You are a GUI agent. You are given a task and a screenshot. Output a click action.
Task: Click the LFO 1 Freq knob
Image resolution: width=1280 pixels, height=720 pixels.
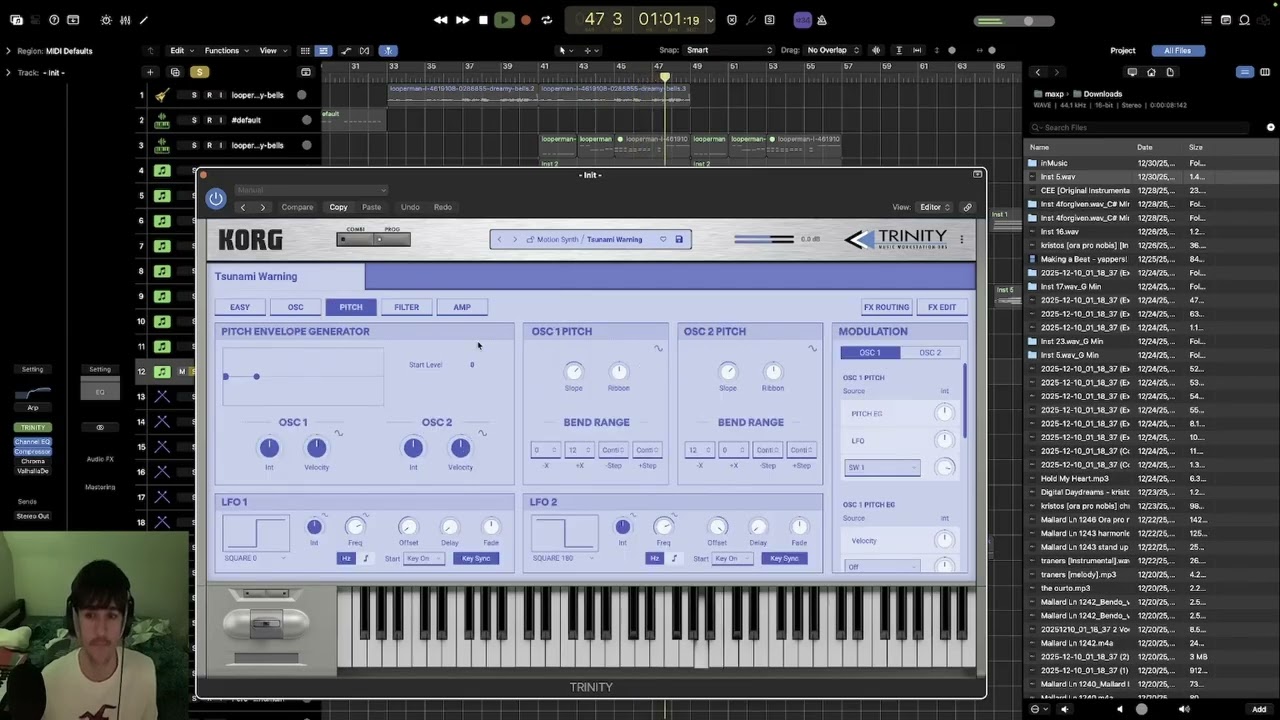click(x=355, y=527)
